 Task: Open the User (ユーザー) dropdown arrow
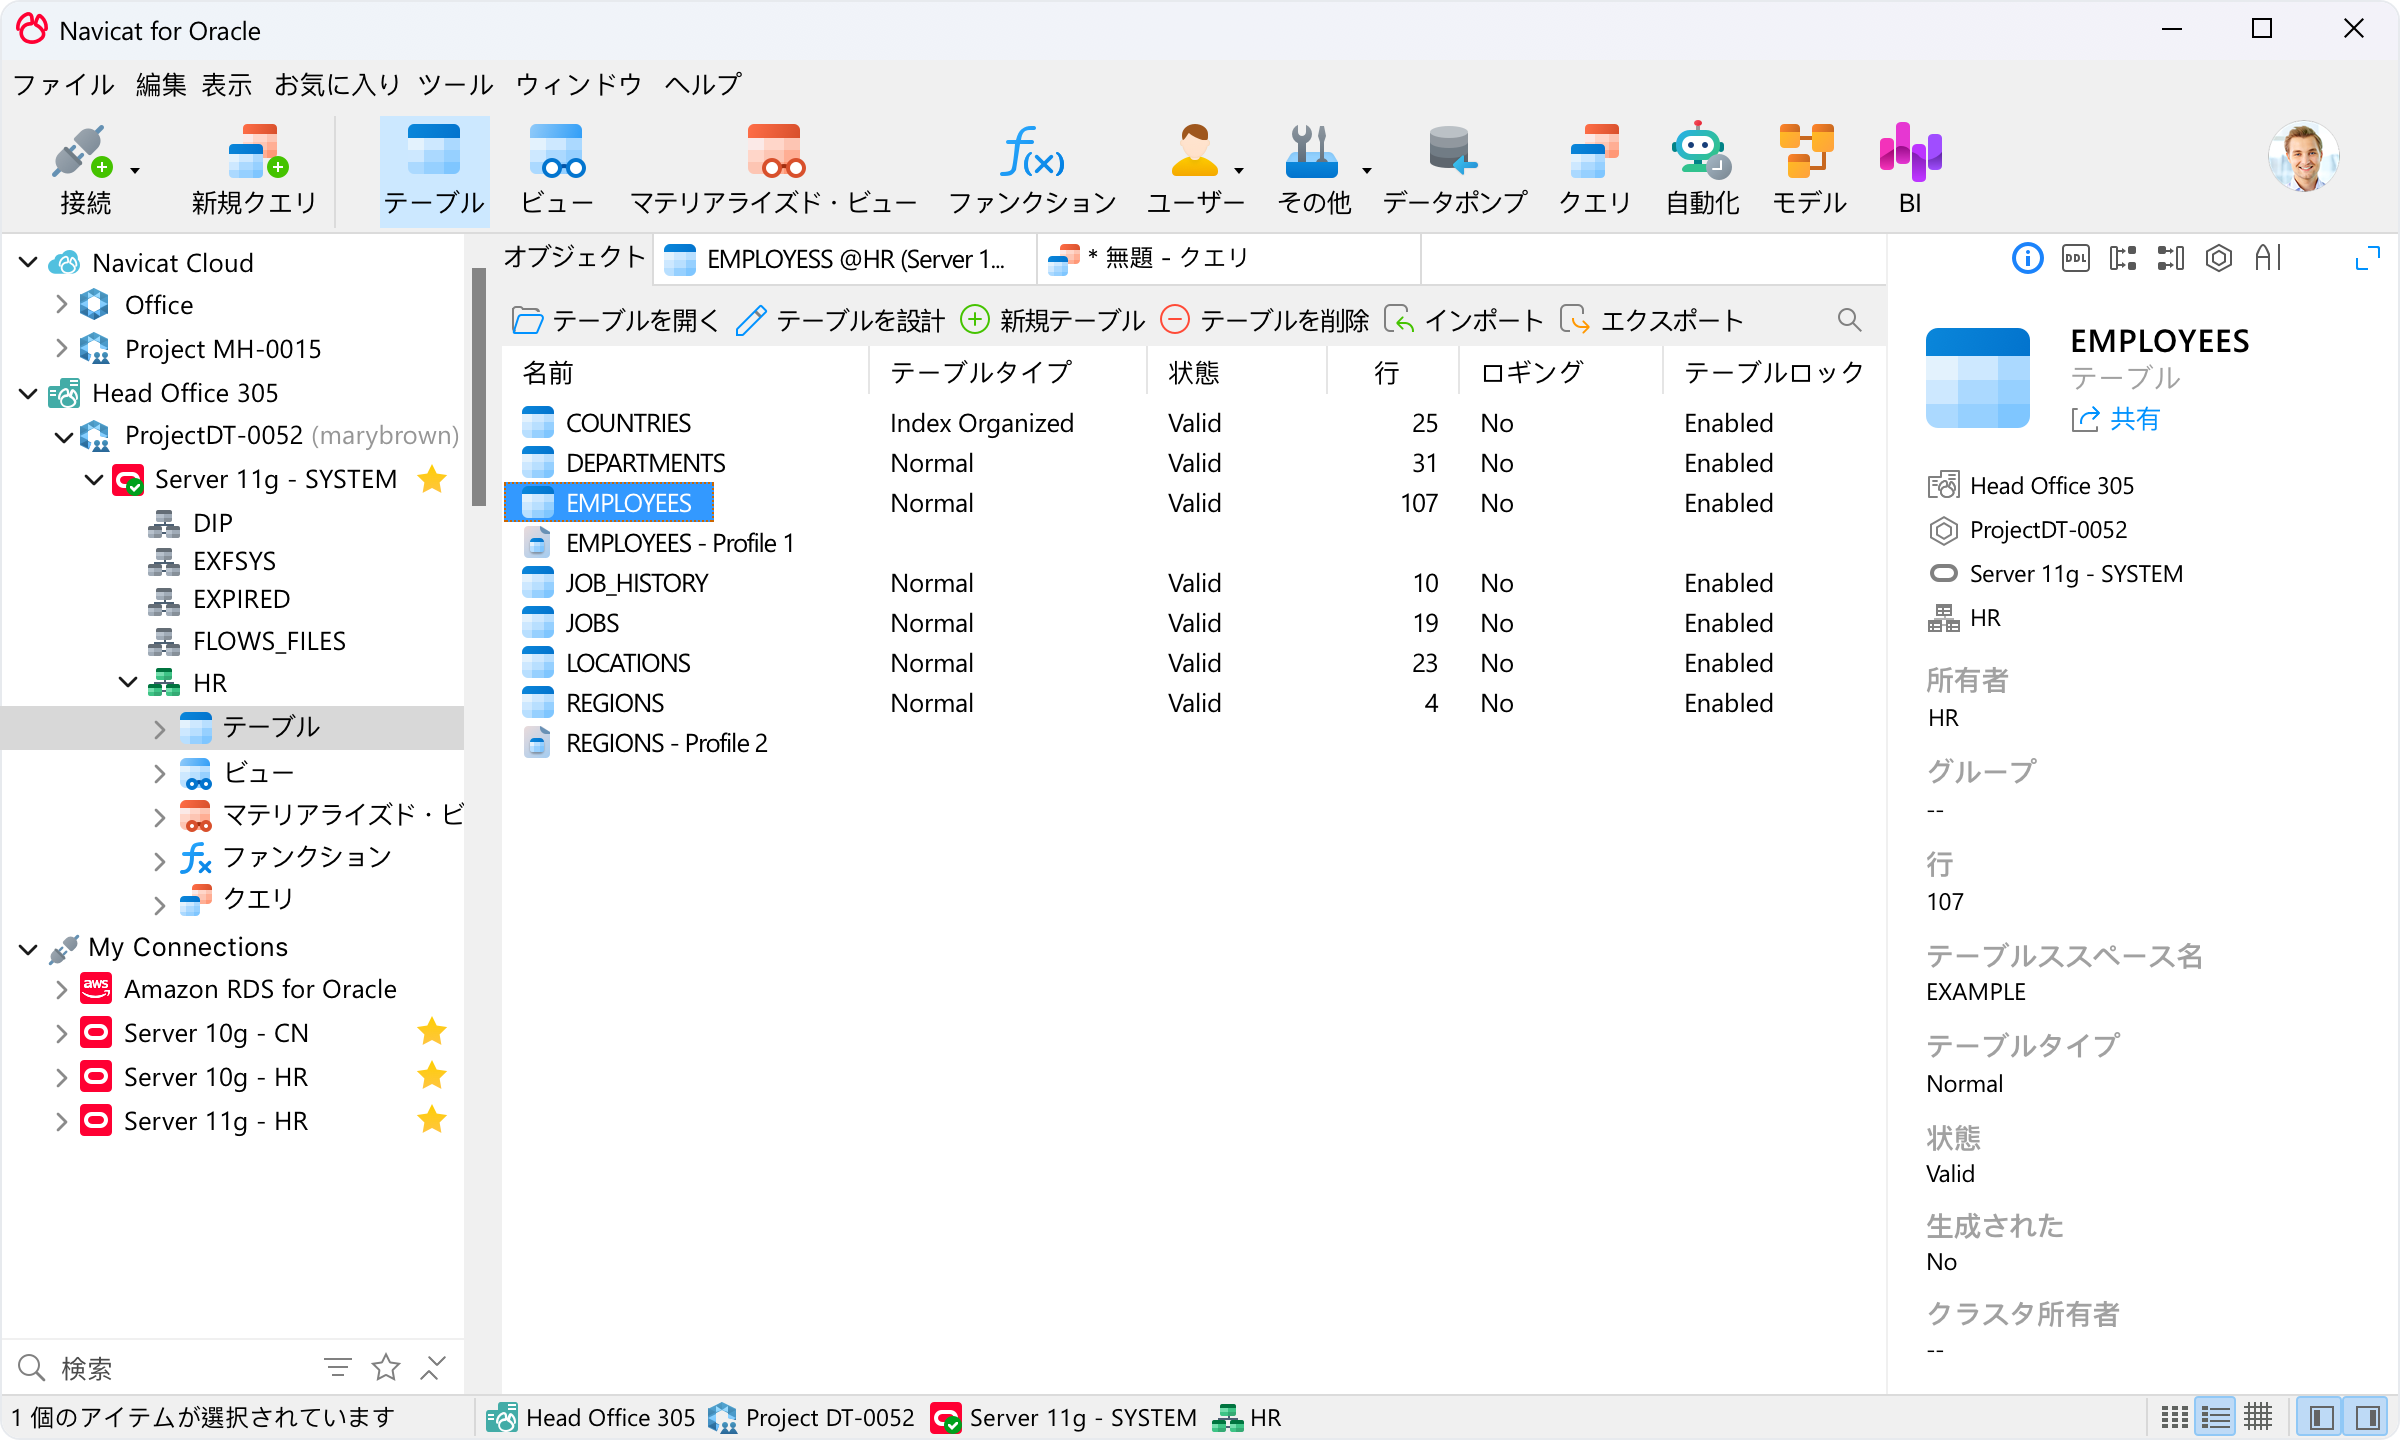click(1239, 171)
